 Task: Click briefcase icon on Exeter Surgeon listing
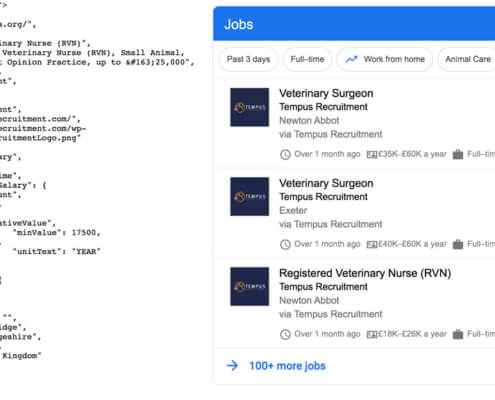[x=458, y=244]
